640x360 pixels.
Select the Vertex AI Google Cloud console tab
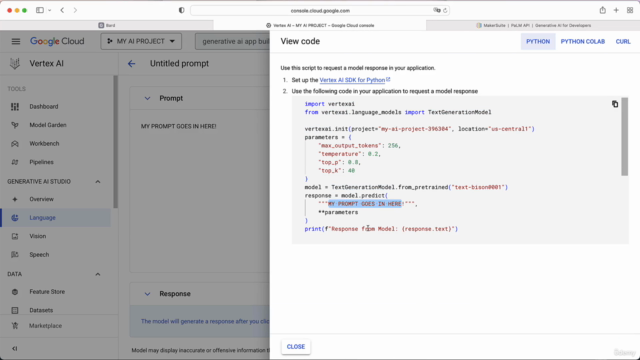click(x=320, y=25)
